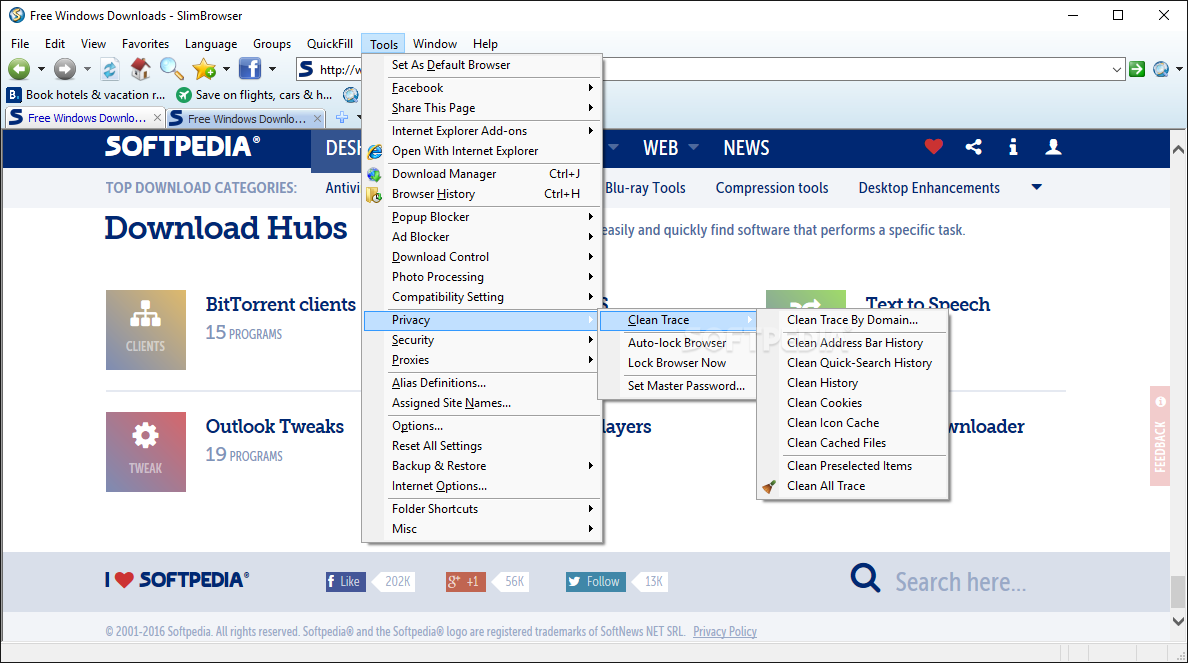Click the FEEDBACK side tab
1188x663 pixels.
tap(1159, 436)
